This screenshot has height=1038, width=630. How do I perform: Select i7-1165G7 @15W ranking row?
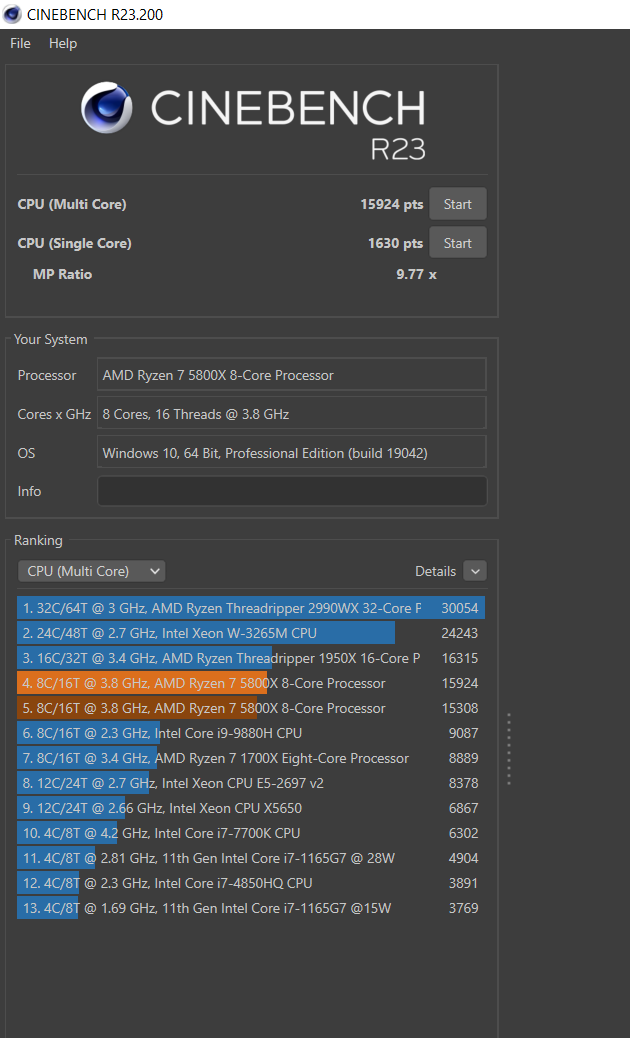pos(251,908)
